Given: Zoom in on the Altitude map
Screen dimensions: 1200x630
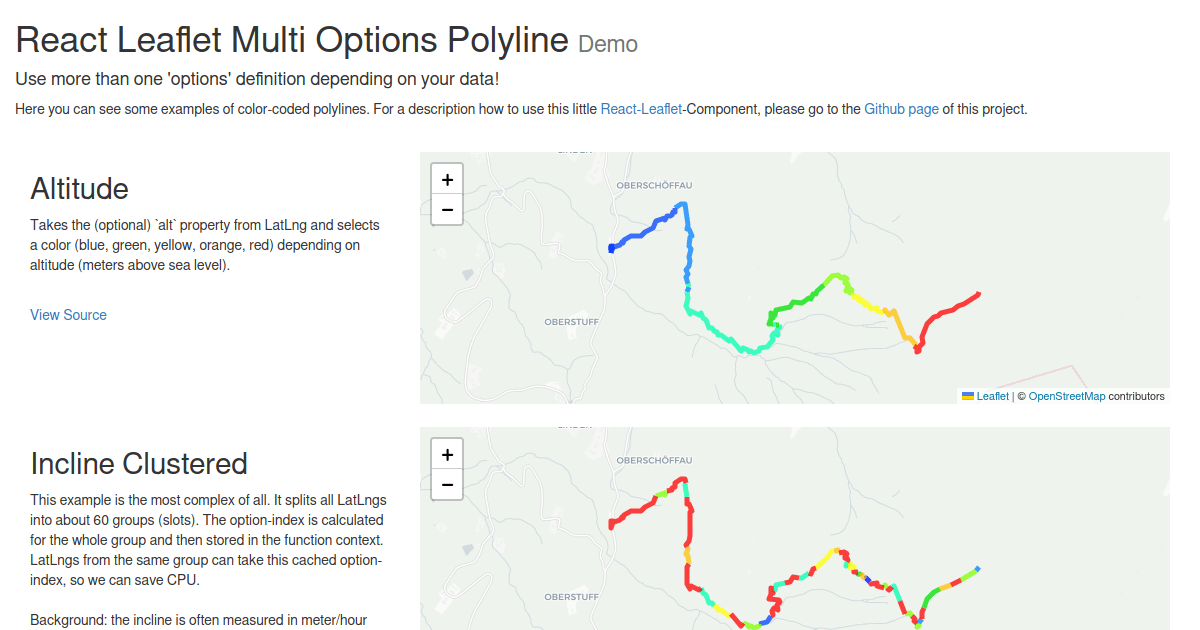Looking at the screenshot, I should 447,179.
